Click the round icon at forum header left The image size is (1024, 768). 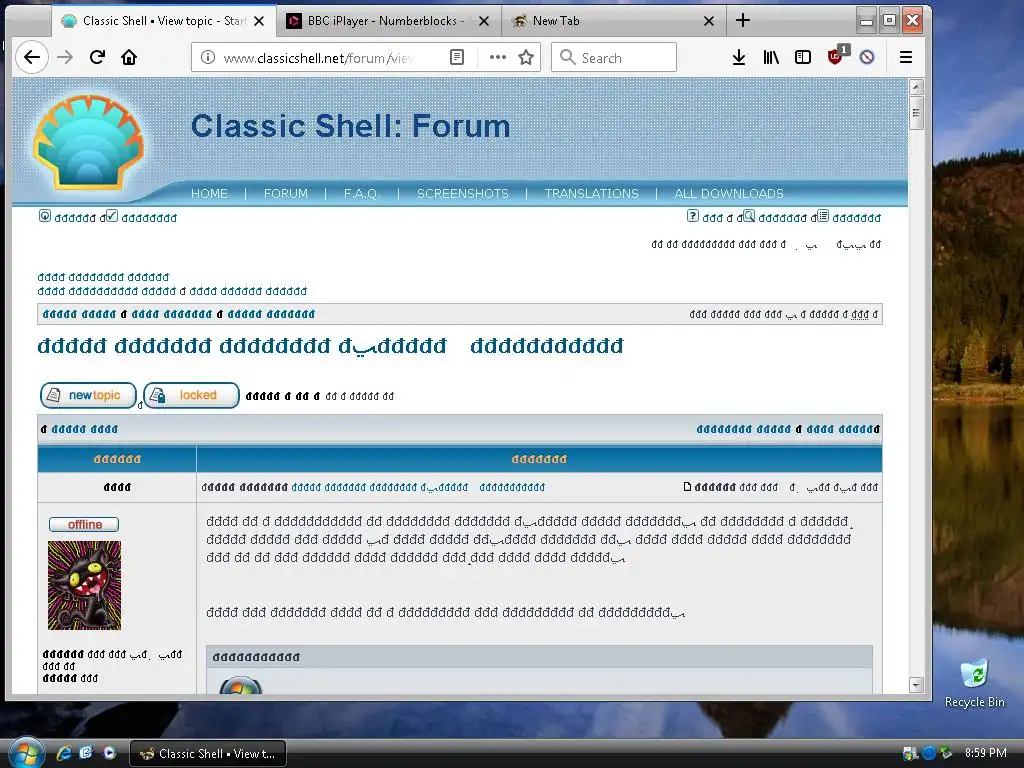[44, 216]
